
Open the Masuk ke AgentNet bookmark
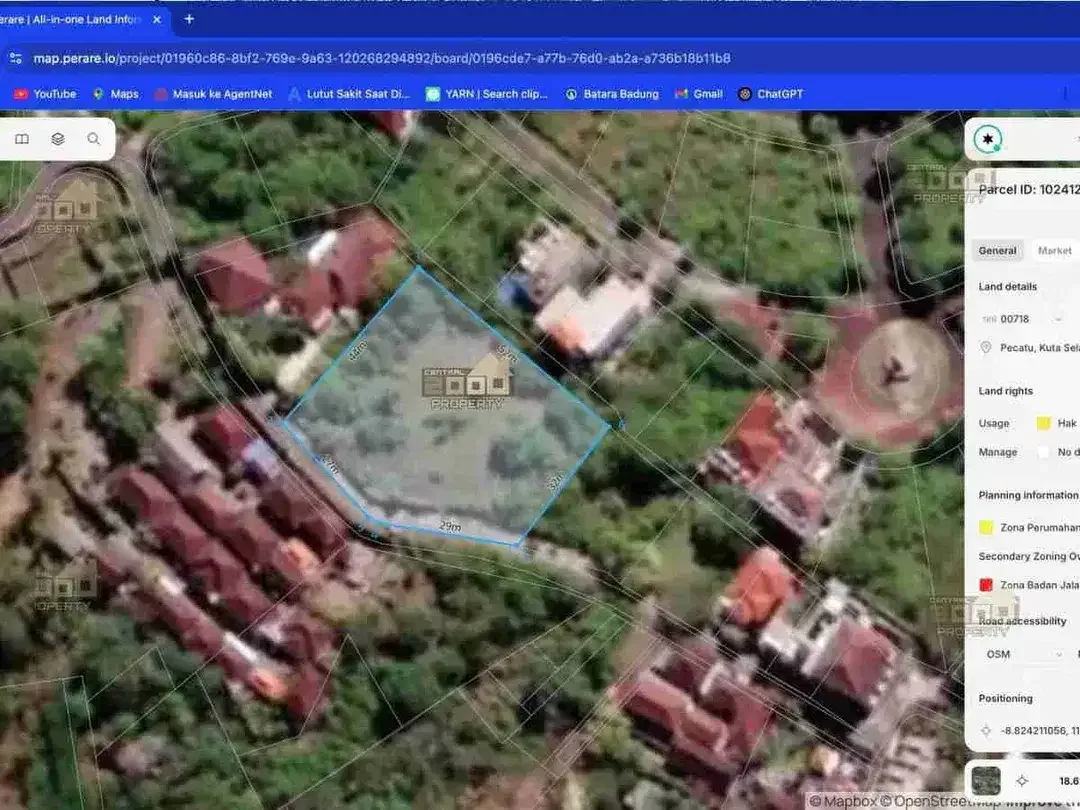(214, 94)
